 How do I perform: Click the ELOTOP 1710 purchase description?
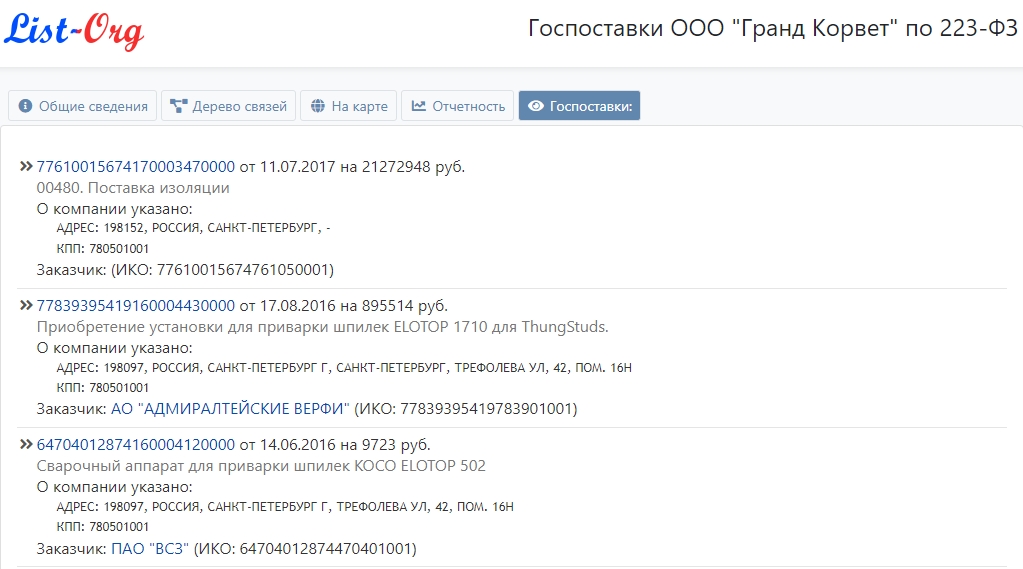point(322,327)
